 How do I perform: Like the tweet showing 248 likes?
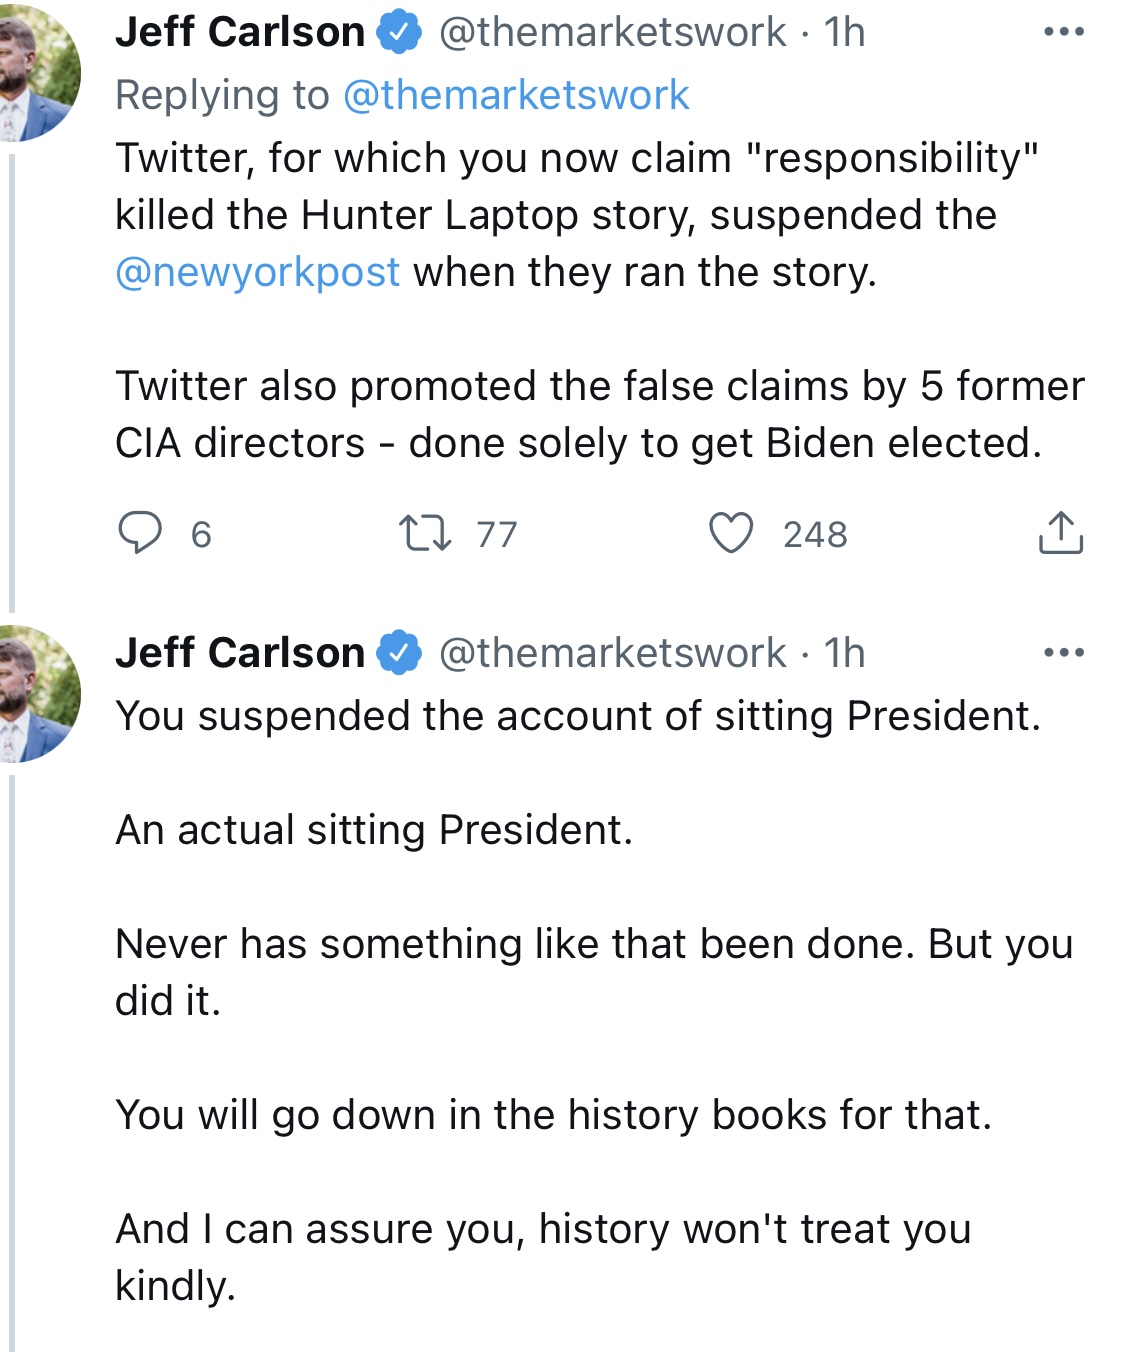pos(731,533)
